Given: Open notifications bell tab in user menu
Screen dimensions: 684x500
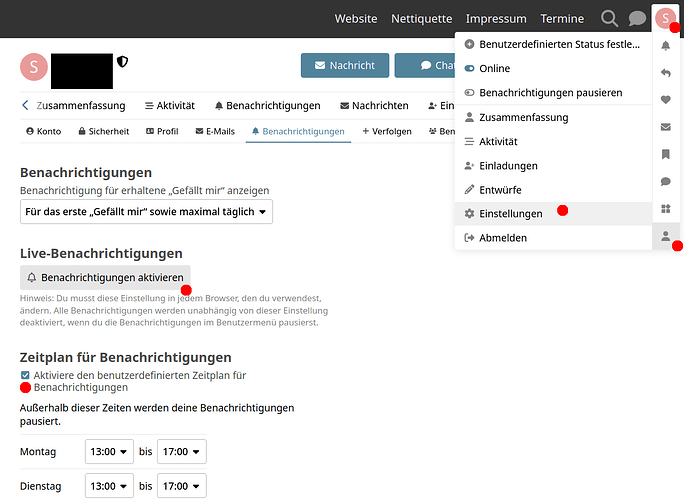Looking at the screenshot, I should pyautogui.click(x=666, y=45).
